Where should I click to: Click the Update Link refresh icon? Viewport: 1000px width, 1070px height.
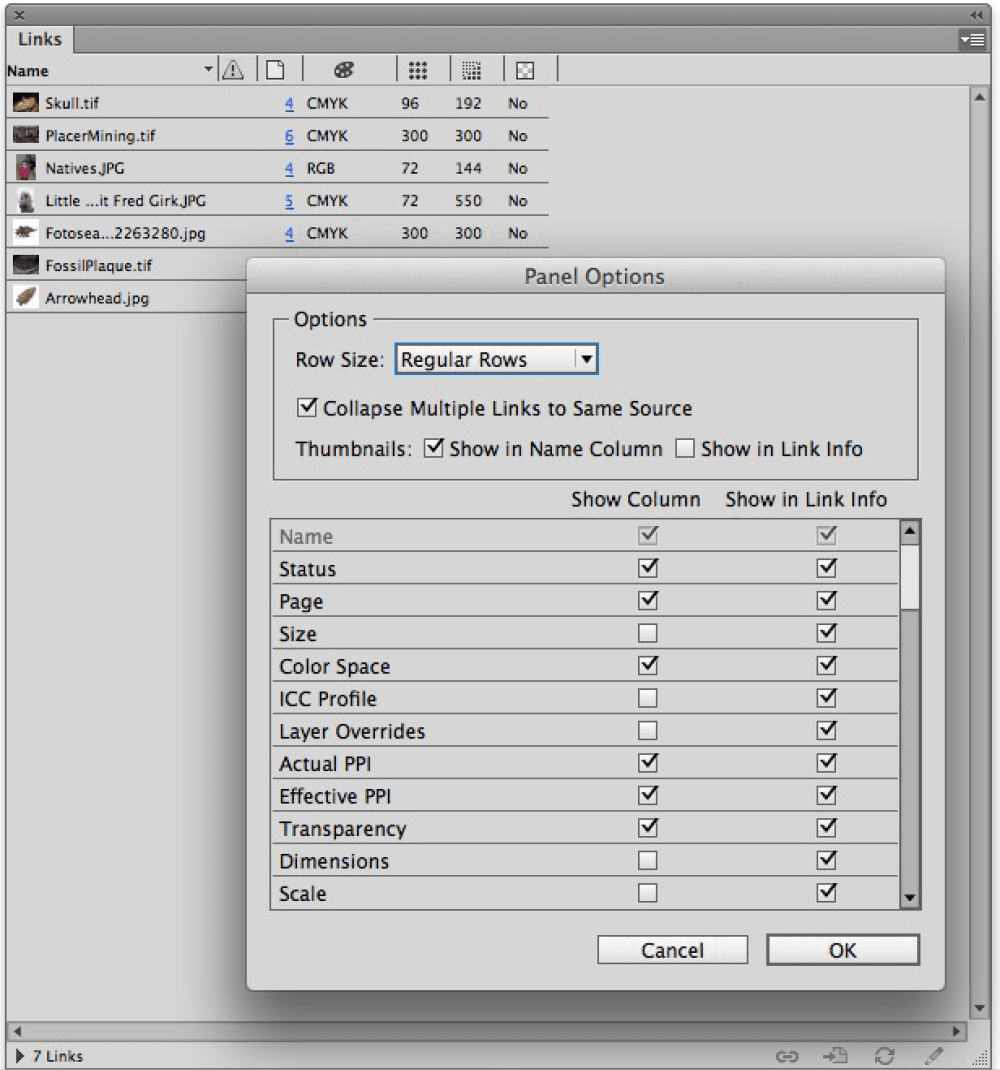coord(883,1056)
